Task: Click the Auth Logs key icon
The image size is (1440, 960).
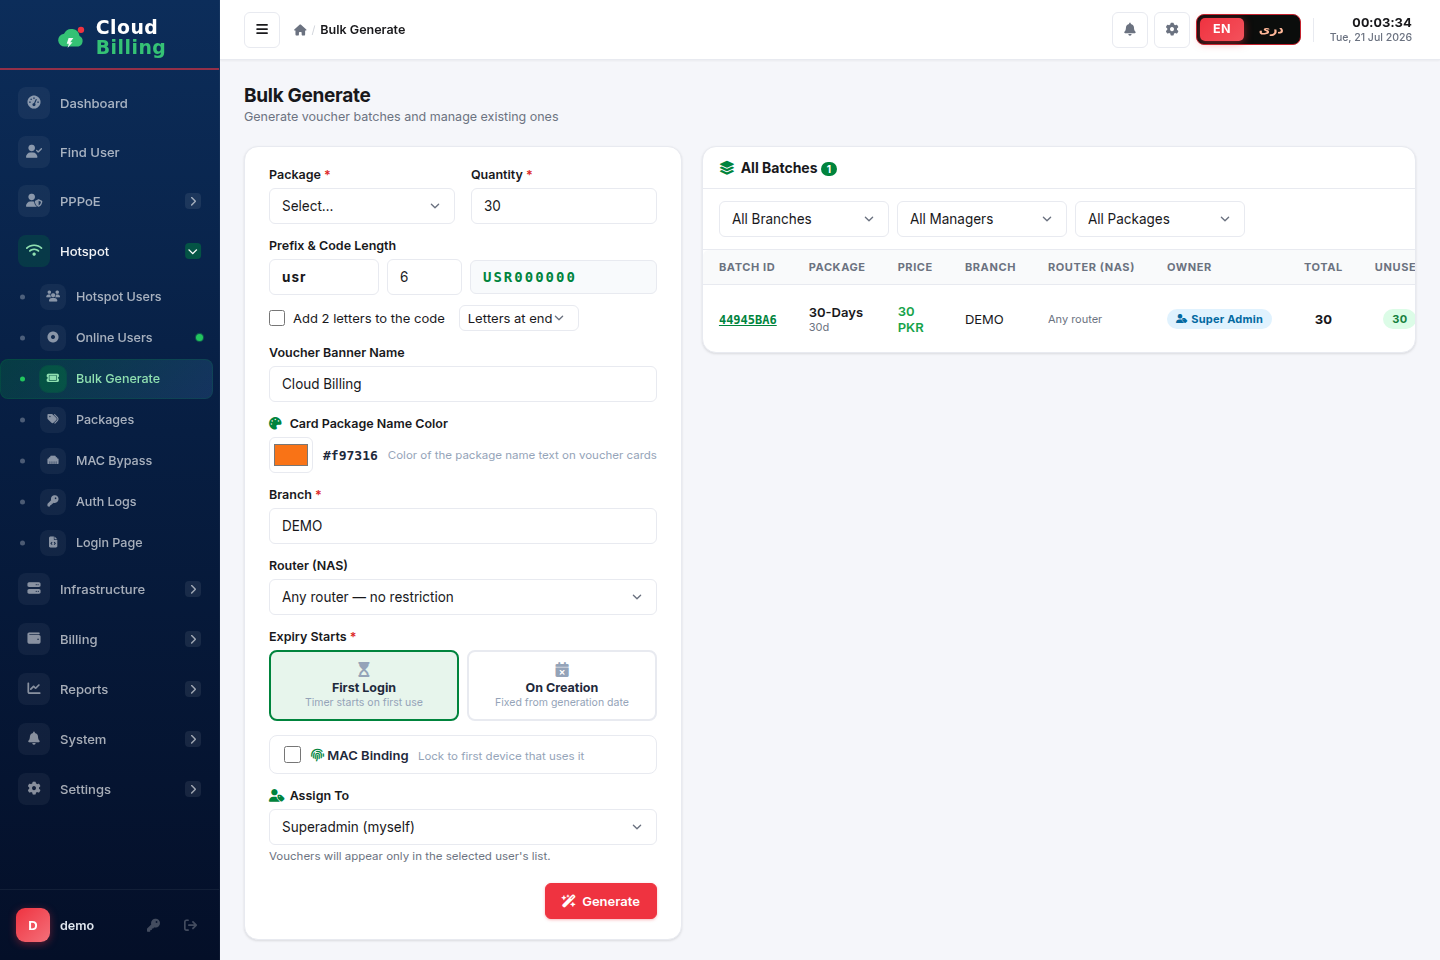Action: point(53,501)
